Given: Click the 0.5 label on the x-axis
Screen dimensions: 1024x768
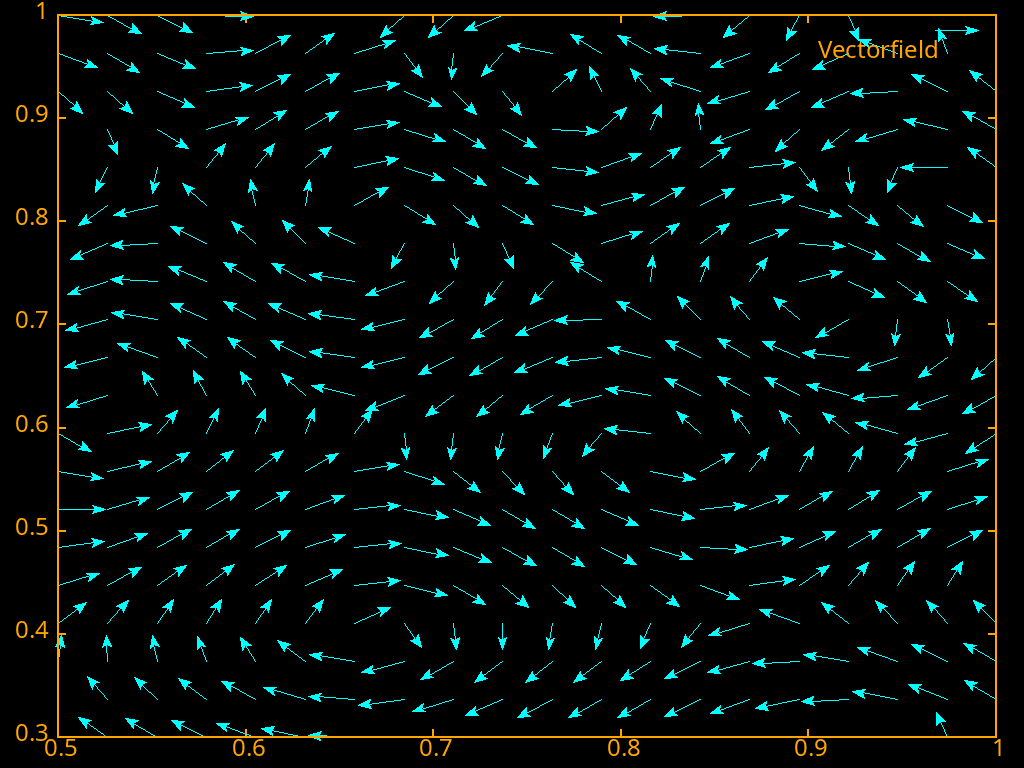Looking at the screenshot, I should pyautogui.click(x=60, y=748).
